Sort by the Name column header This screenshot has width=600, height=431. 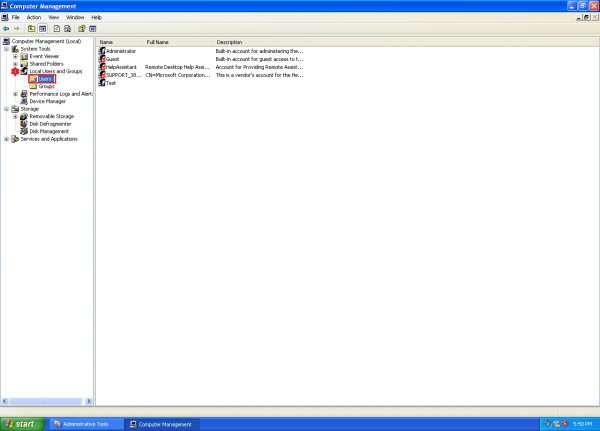[x=119, y=42]
